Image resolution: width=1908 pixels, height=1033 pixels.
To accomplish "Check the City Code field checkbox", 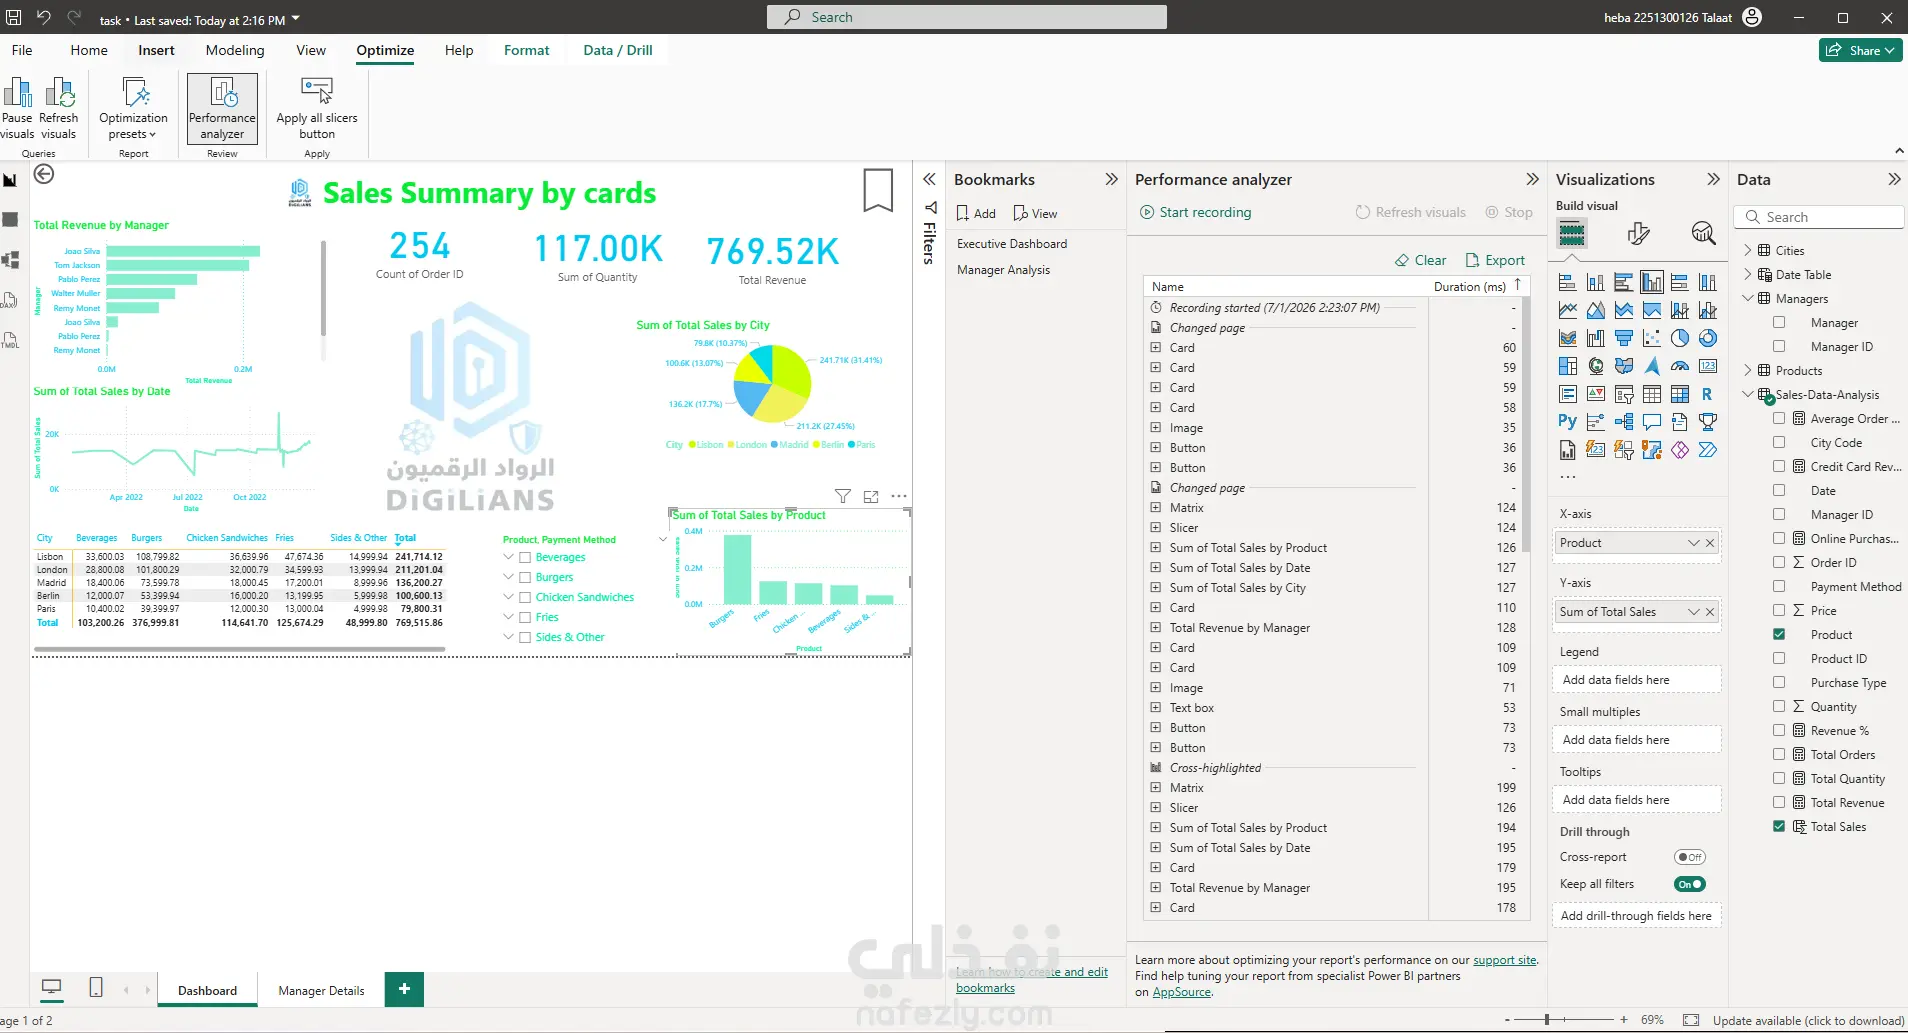I will pyautogui.click(x=1779, y=442).
